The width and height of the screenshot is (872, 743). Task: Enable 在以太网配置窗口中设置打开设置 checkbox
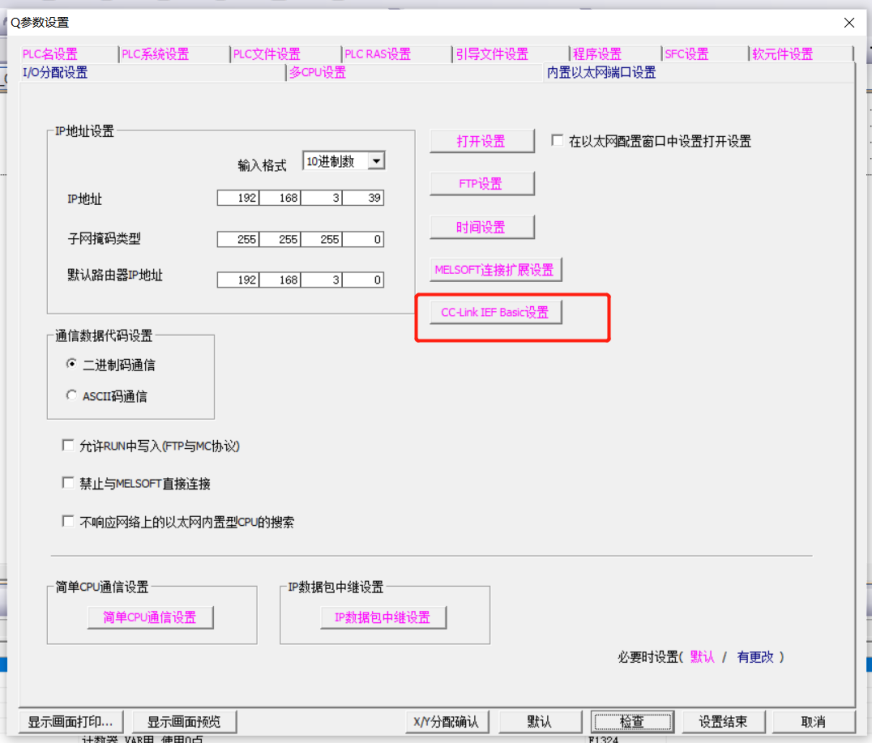[557, 140]
